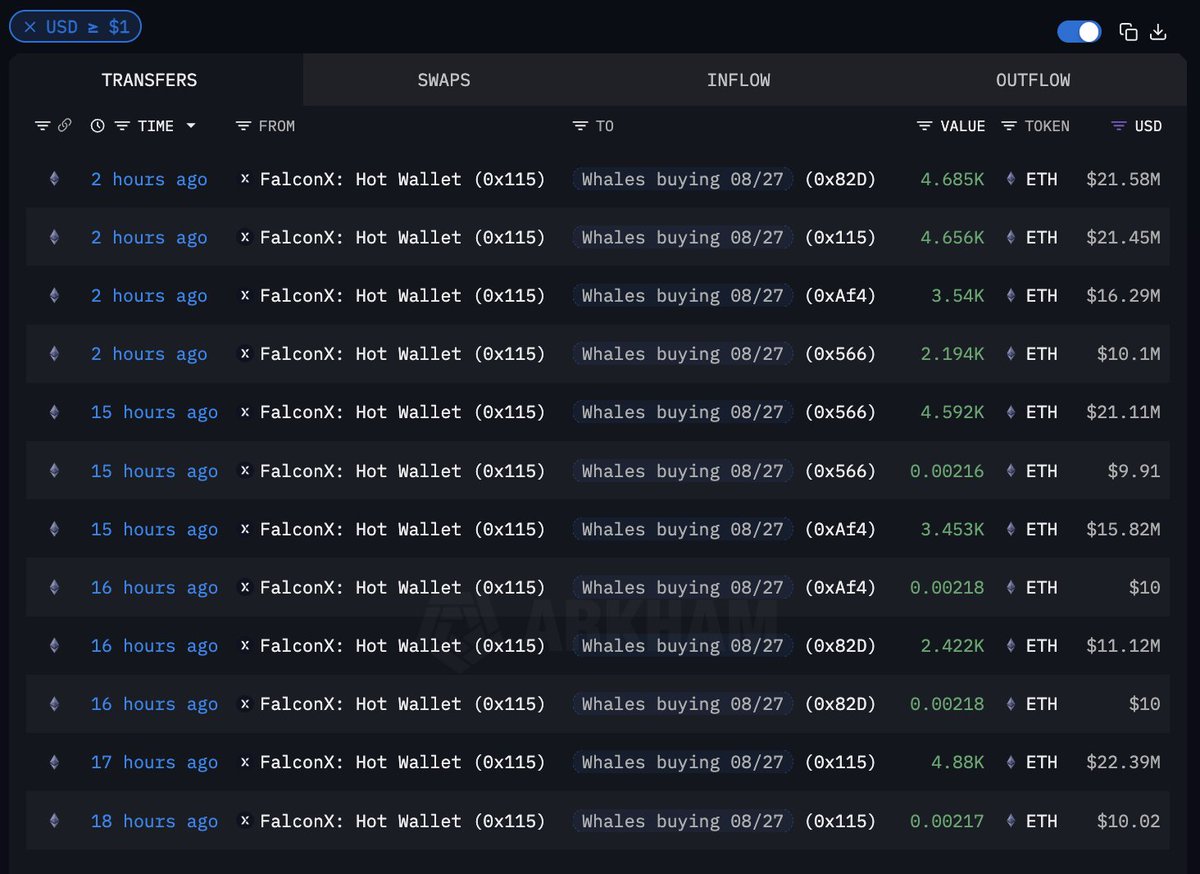Click FalconX logo icon in $10.1M row
This screenshot has height=874, width=1200.
point(245,354)
